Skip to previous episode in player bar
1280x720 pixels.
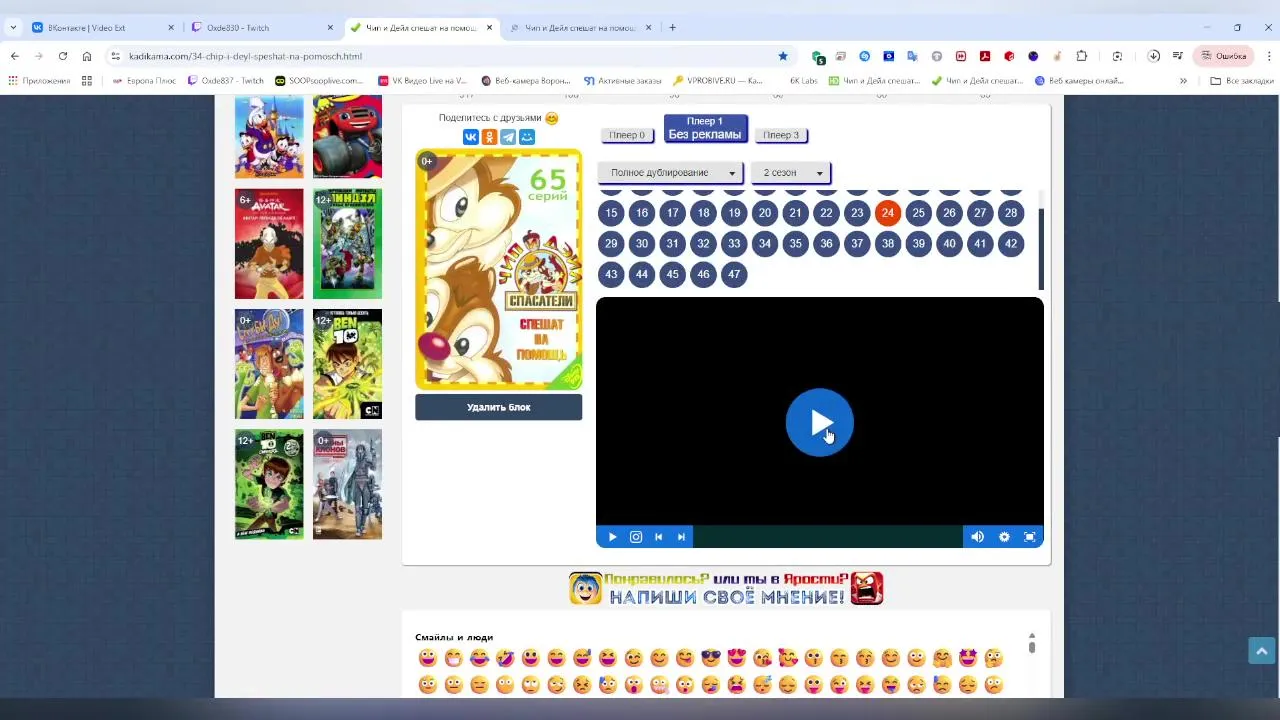tap(658, 537)
